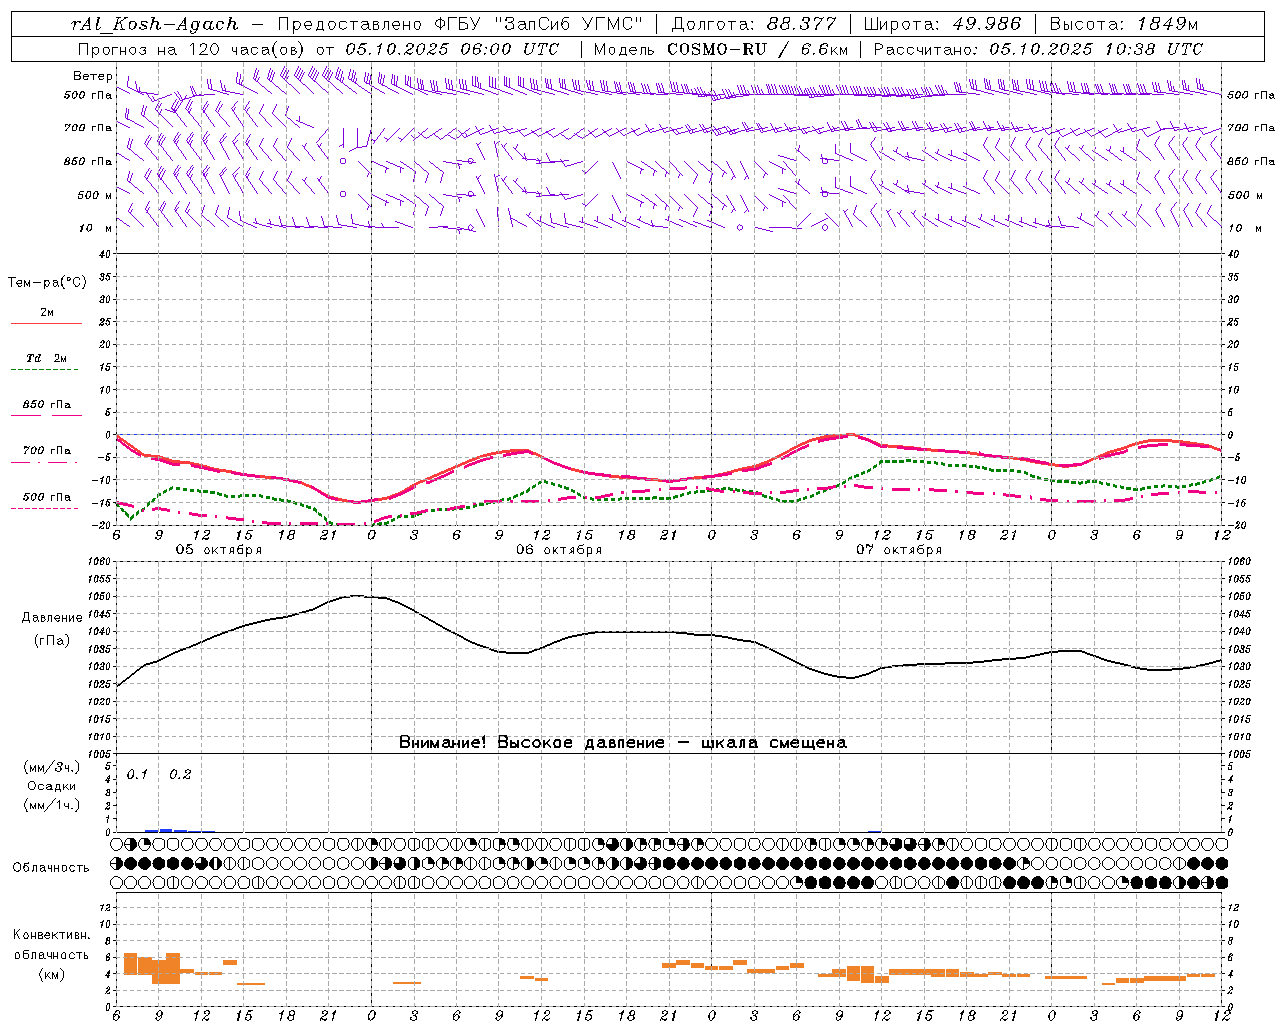Click the Осадки precipitation label
Screen dimensions: 1280x1024
click(51, 786)
